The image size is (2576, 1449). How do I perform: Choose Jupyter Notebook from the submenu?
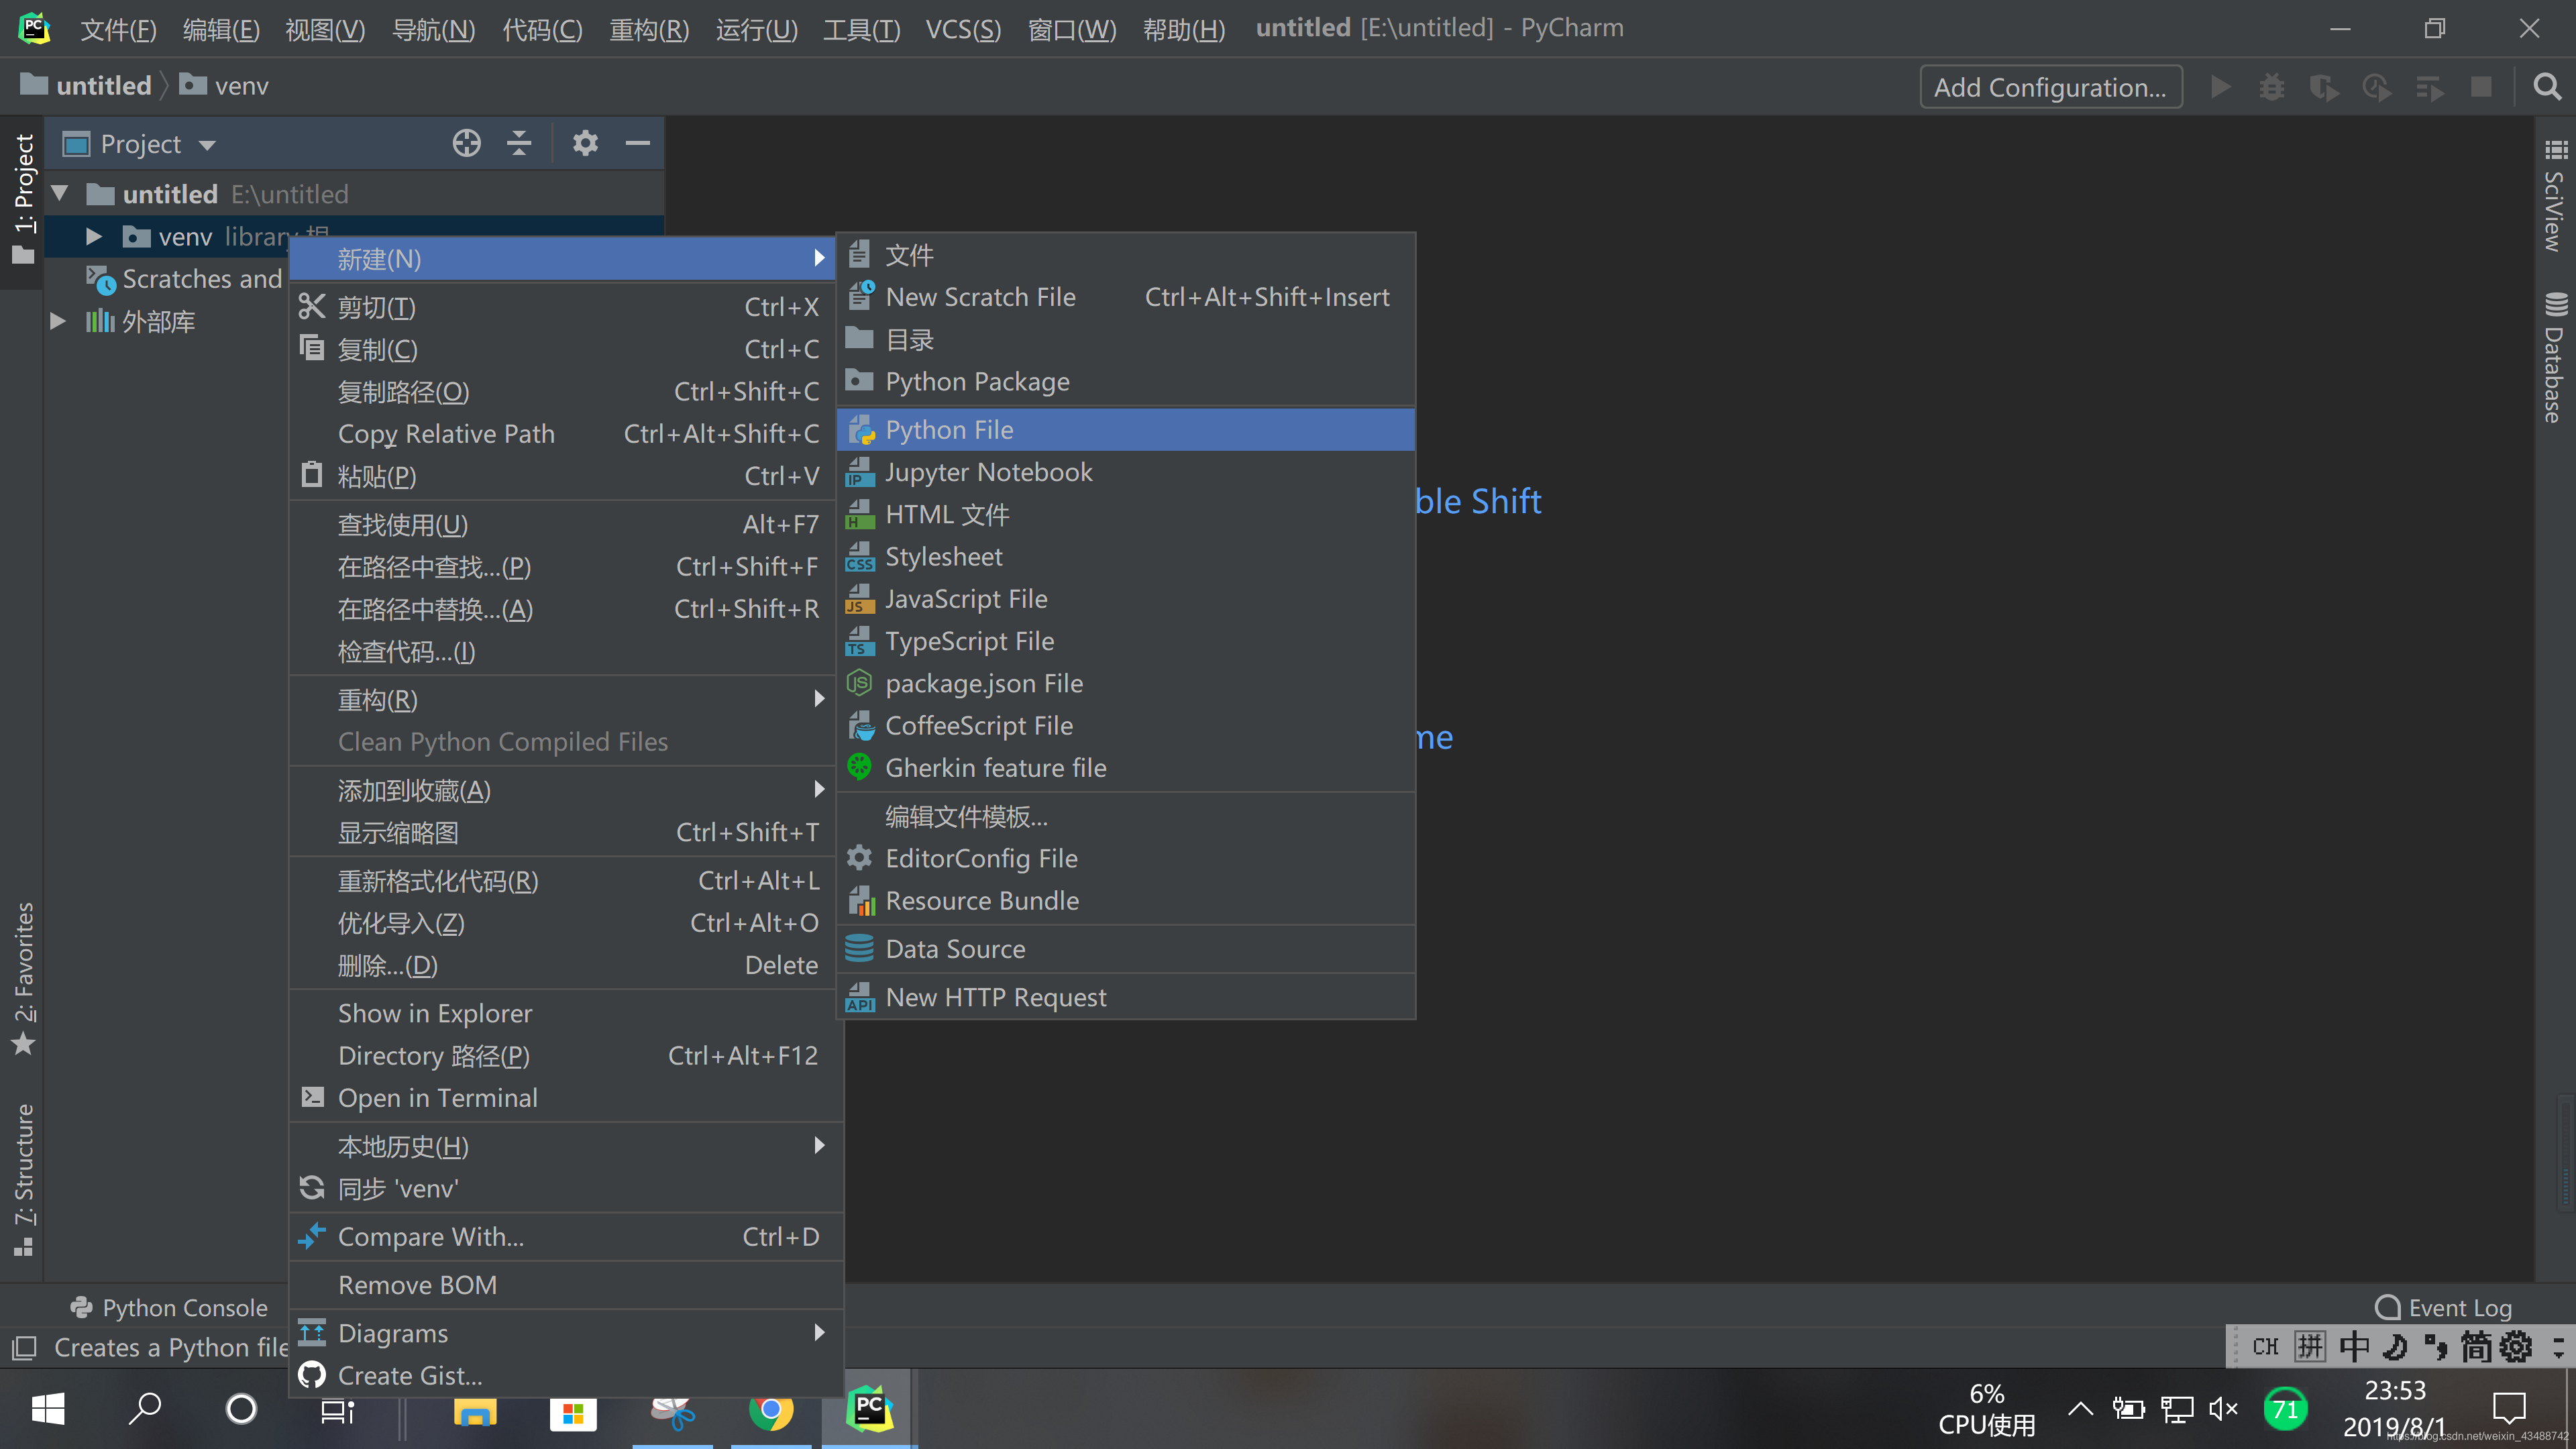(1126, 472)
